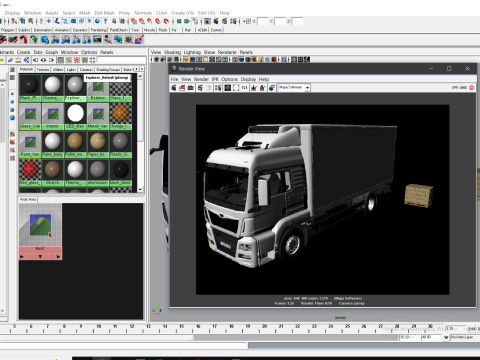
Task: Keep image icon in Render View
Action: click(254, 88)
